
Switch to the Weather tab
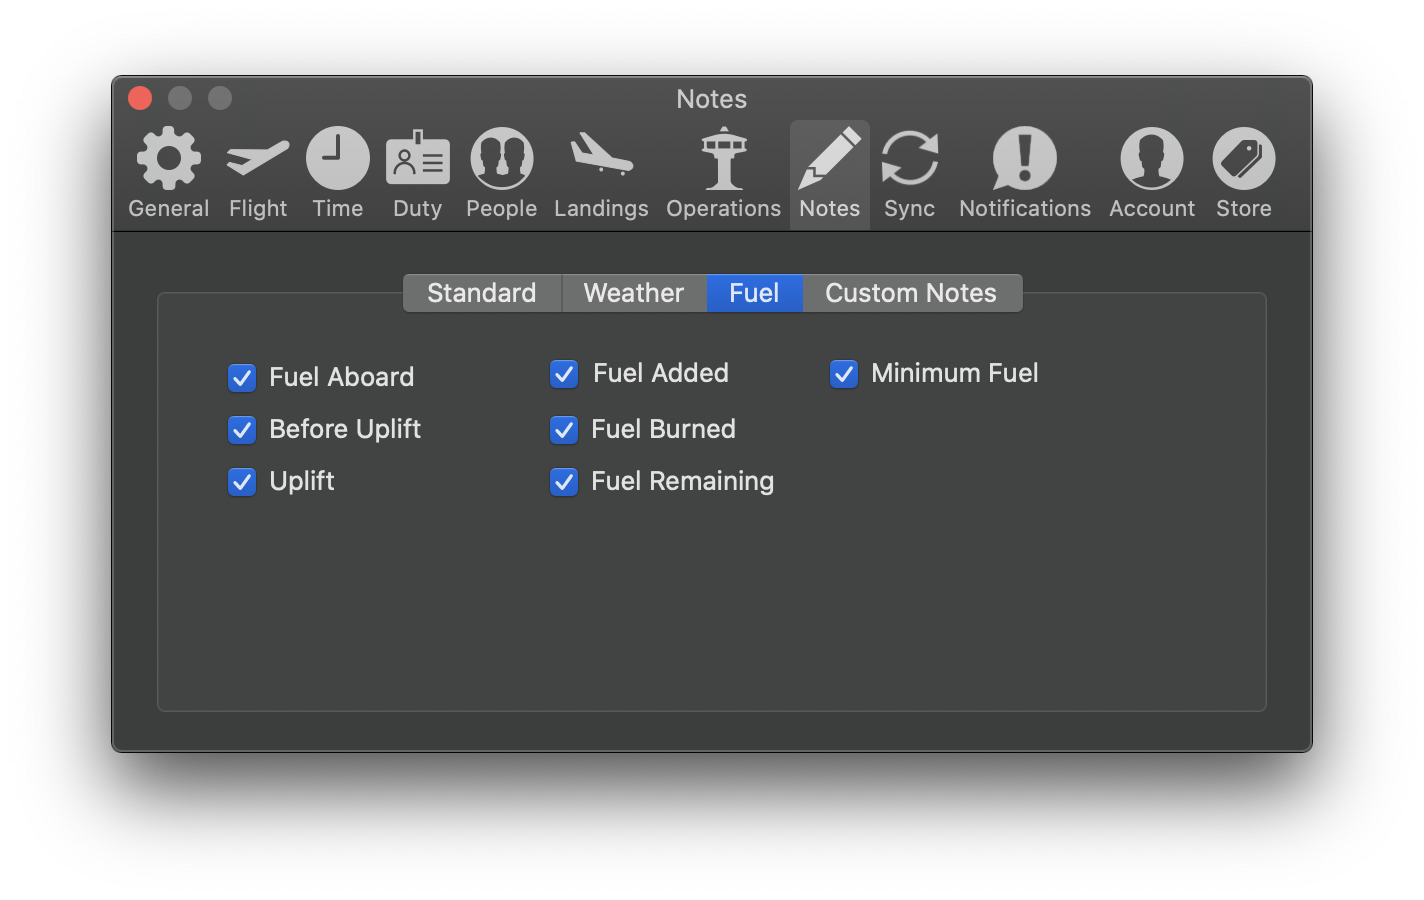click(x=634, y=293)
